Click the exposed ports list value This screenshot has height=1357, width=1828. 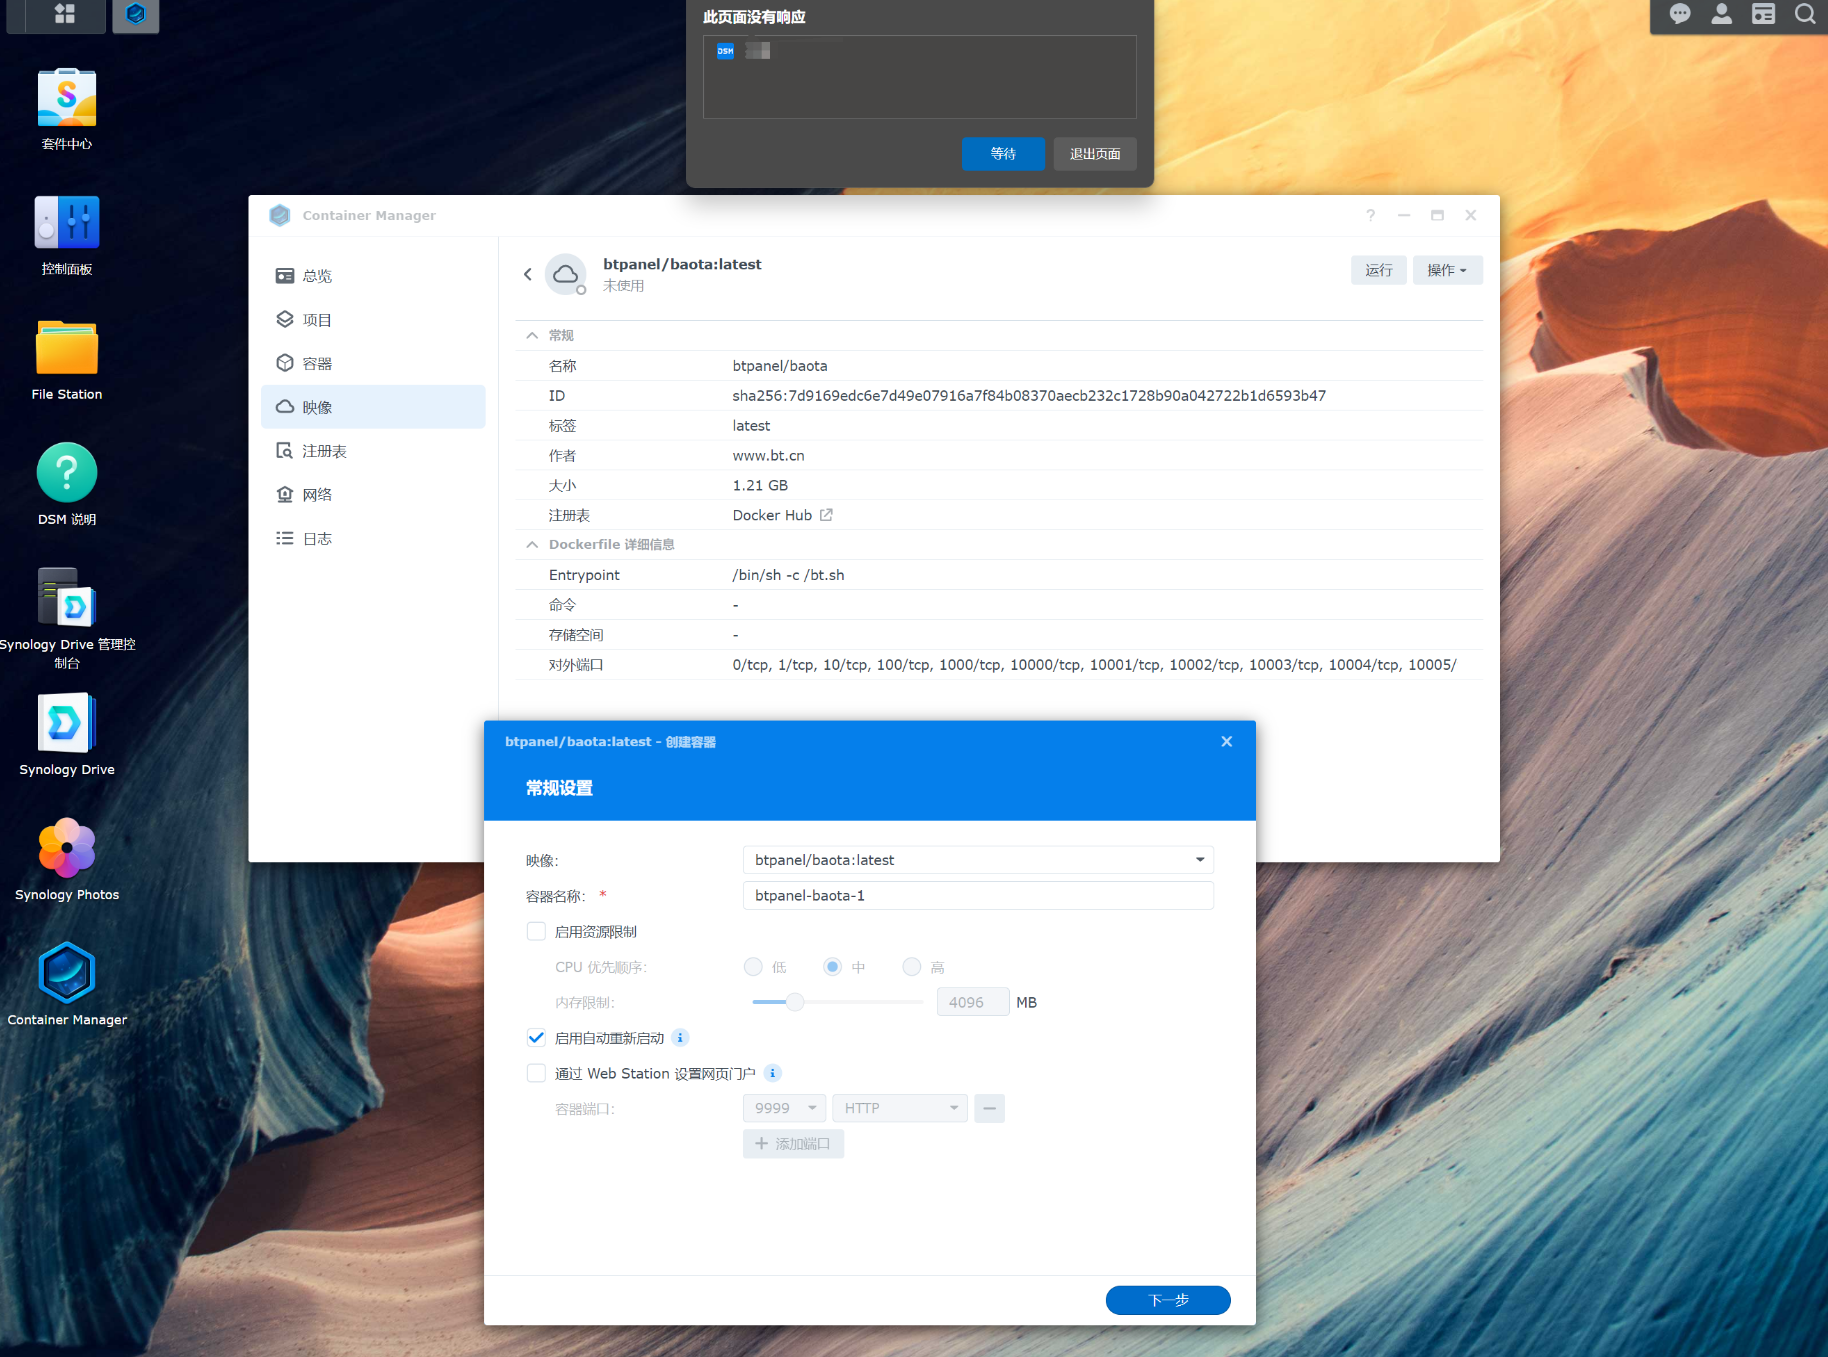[1094, 665]
